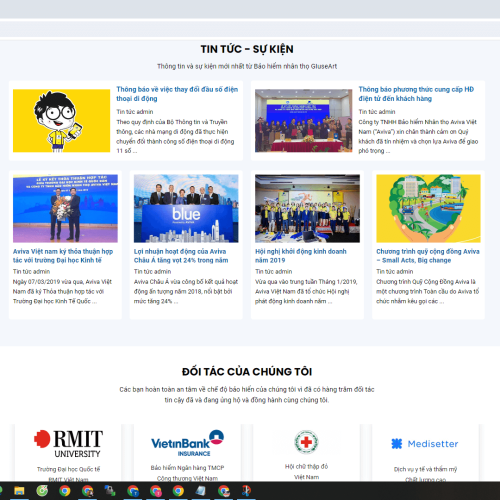Image resolution: width=500 pixels, height=500 pixels.
Task: Open 'Hội nghị khởi động kinh doanh năm 2019' article
Action: pos(301,256)
